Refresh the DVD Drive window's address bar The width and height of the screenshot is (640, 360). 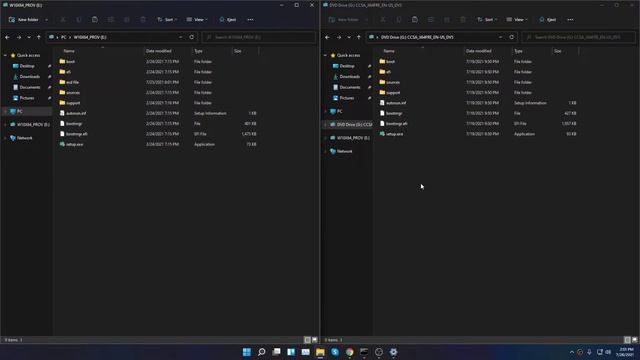[511, 37]
